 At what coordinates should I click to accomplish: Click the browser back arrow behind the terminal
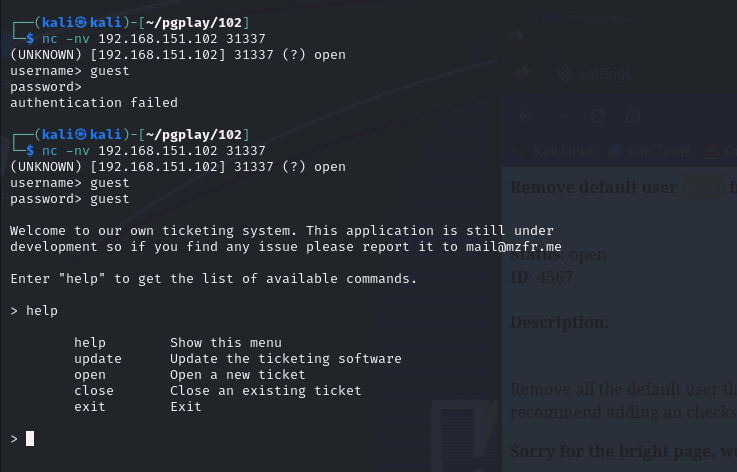click(x=525, y=116)
